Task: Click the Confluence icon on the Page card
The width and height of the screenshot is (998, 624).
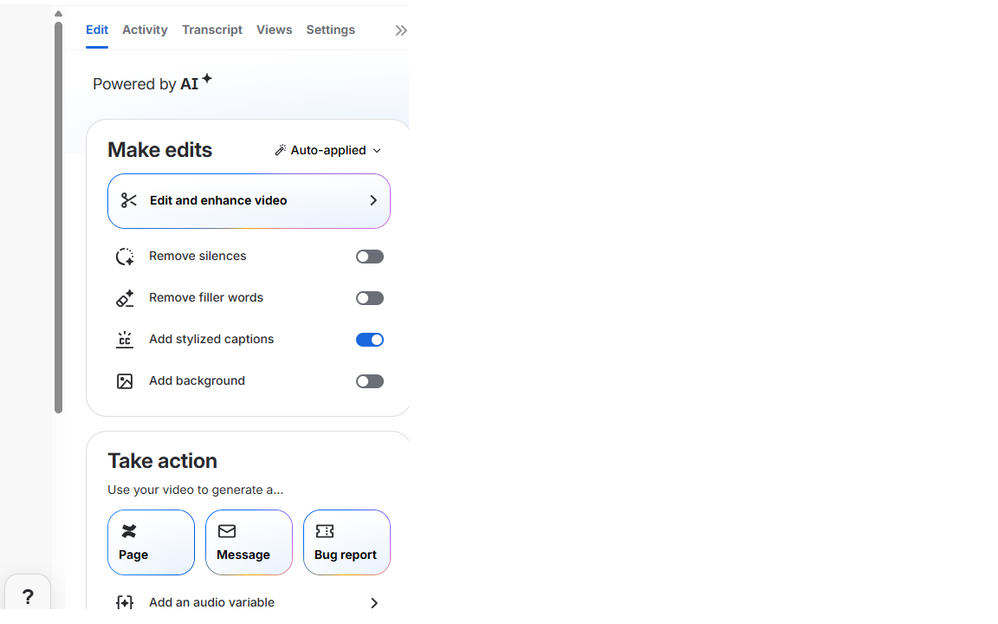Action: tap(129, 531)
